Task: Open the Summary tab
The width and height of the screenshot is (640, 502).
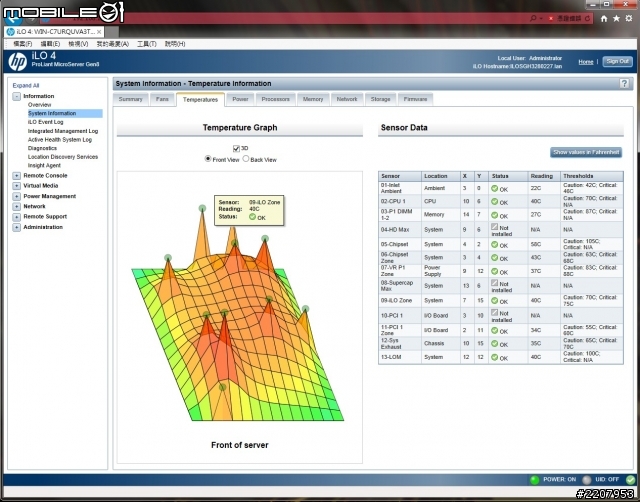Action: (x=131, y=99)
